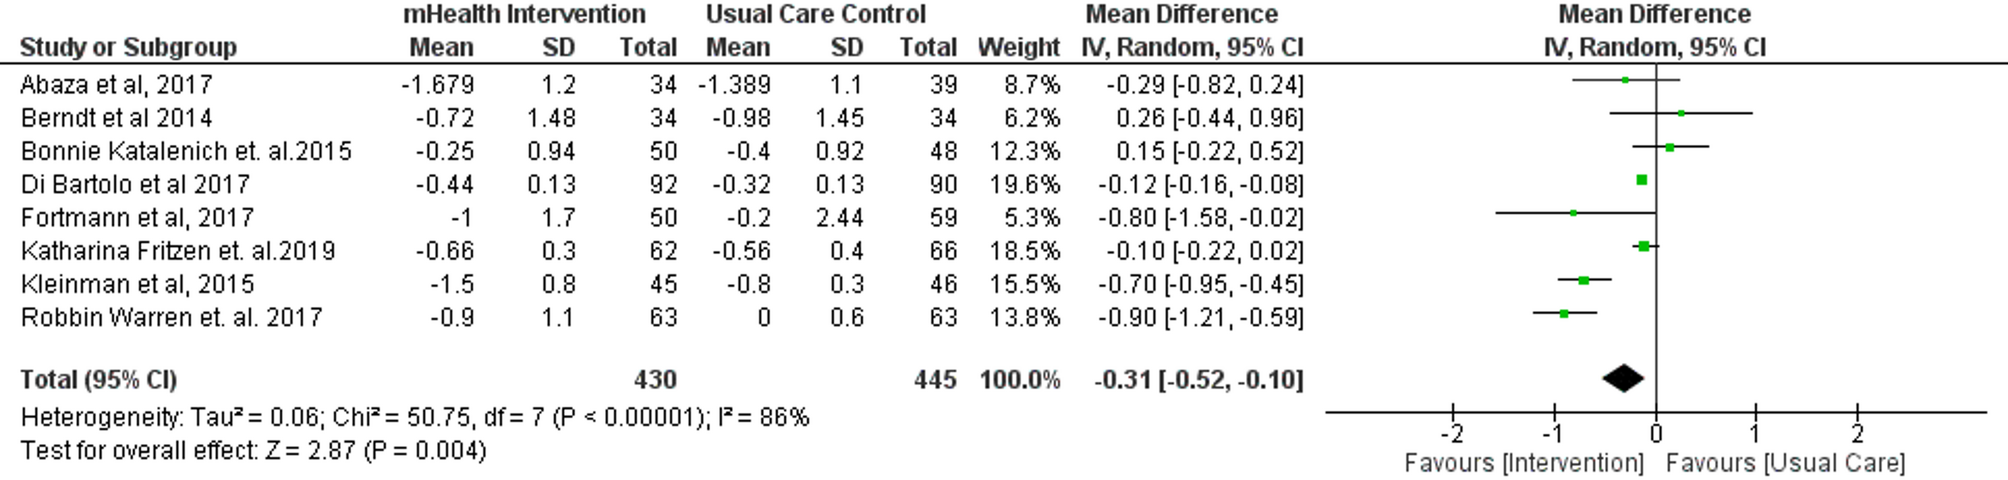2008x480 pixels.
Task: Click the green marker for Abaza 2017
Action: pos(1625,80)
